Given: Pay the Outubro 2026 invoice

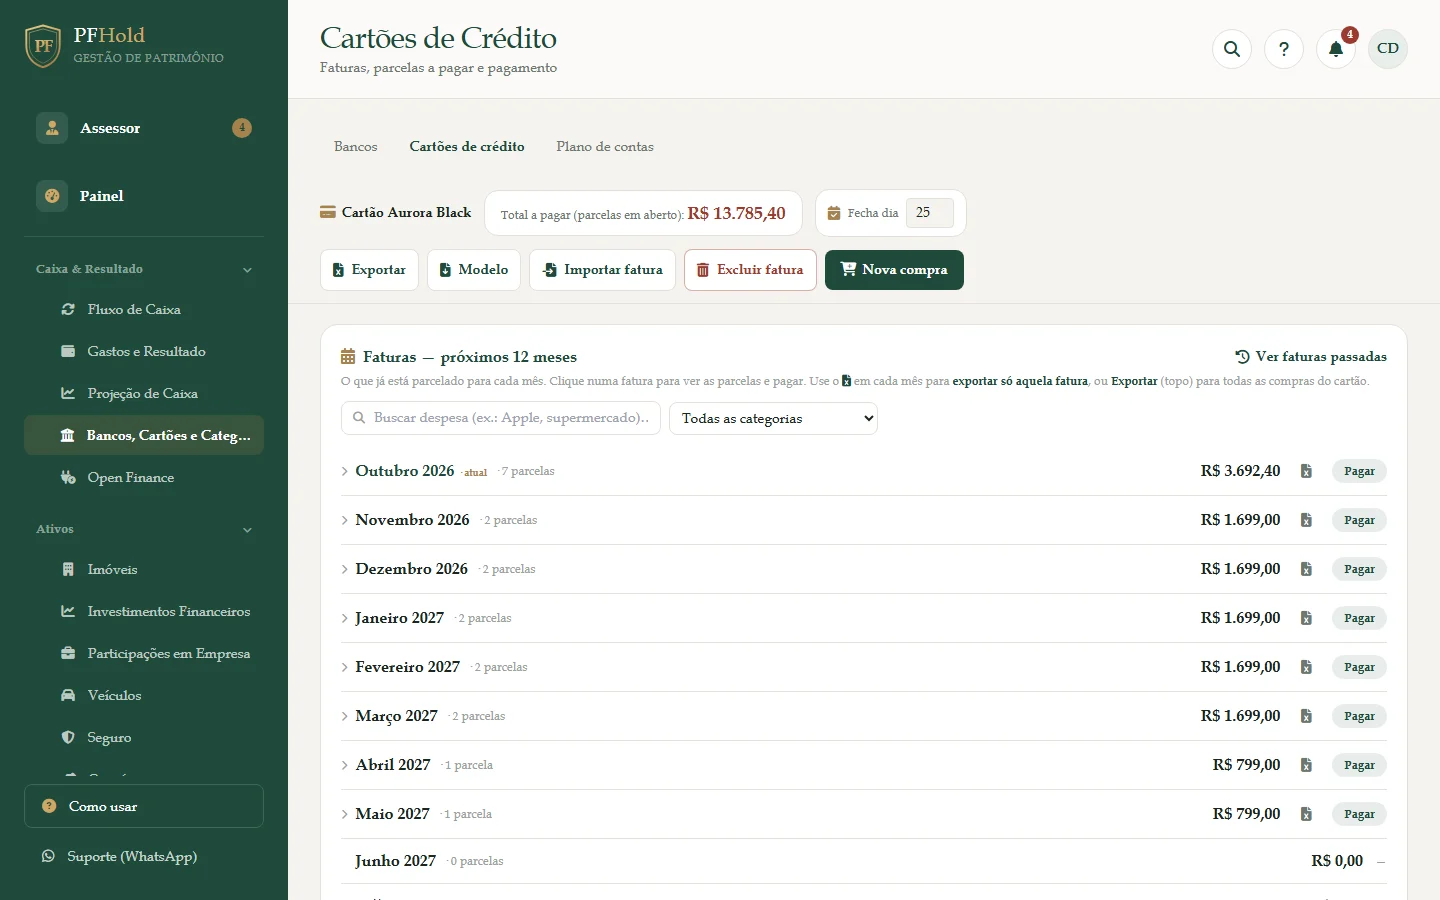Looking at the screenshot, I should [x=1359, y=471].
